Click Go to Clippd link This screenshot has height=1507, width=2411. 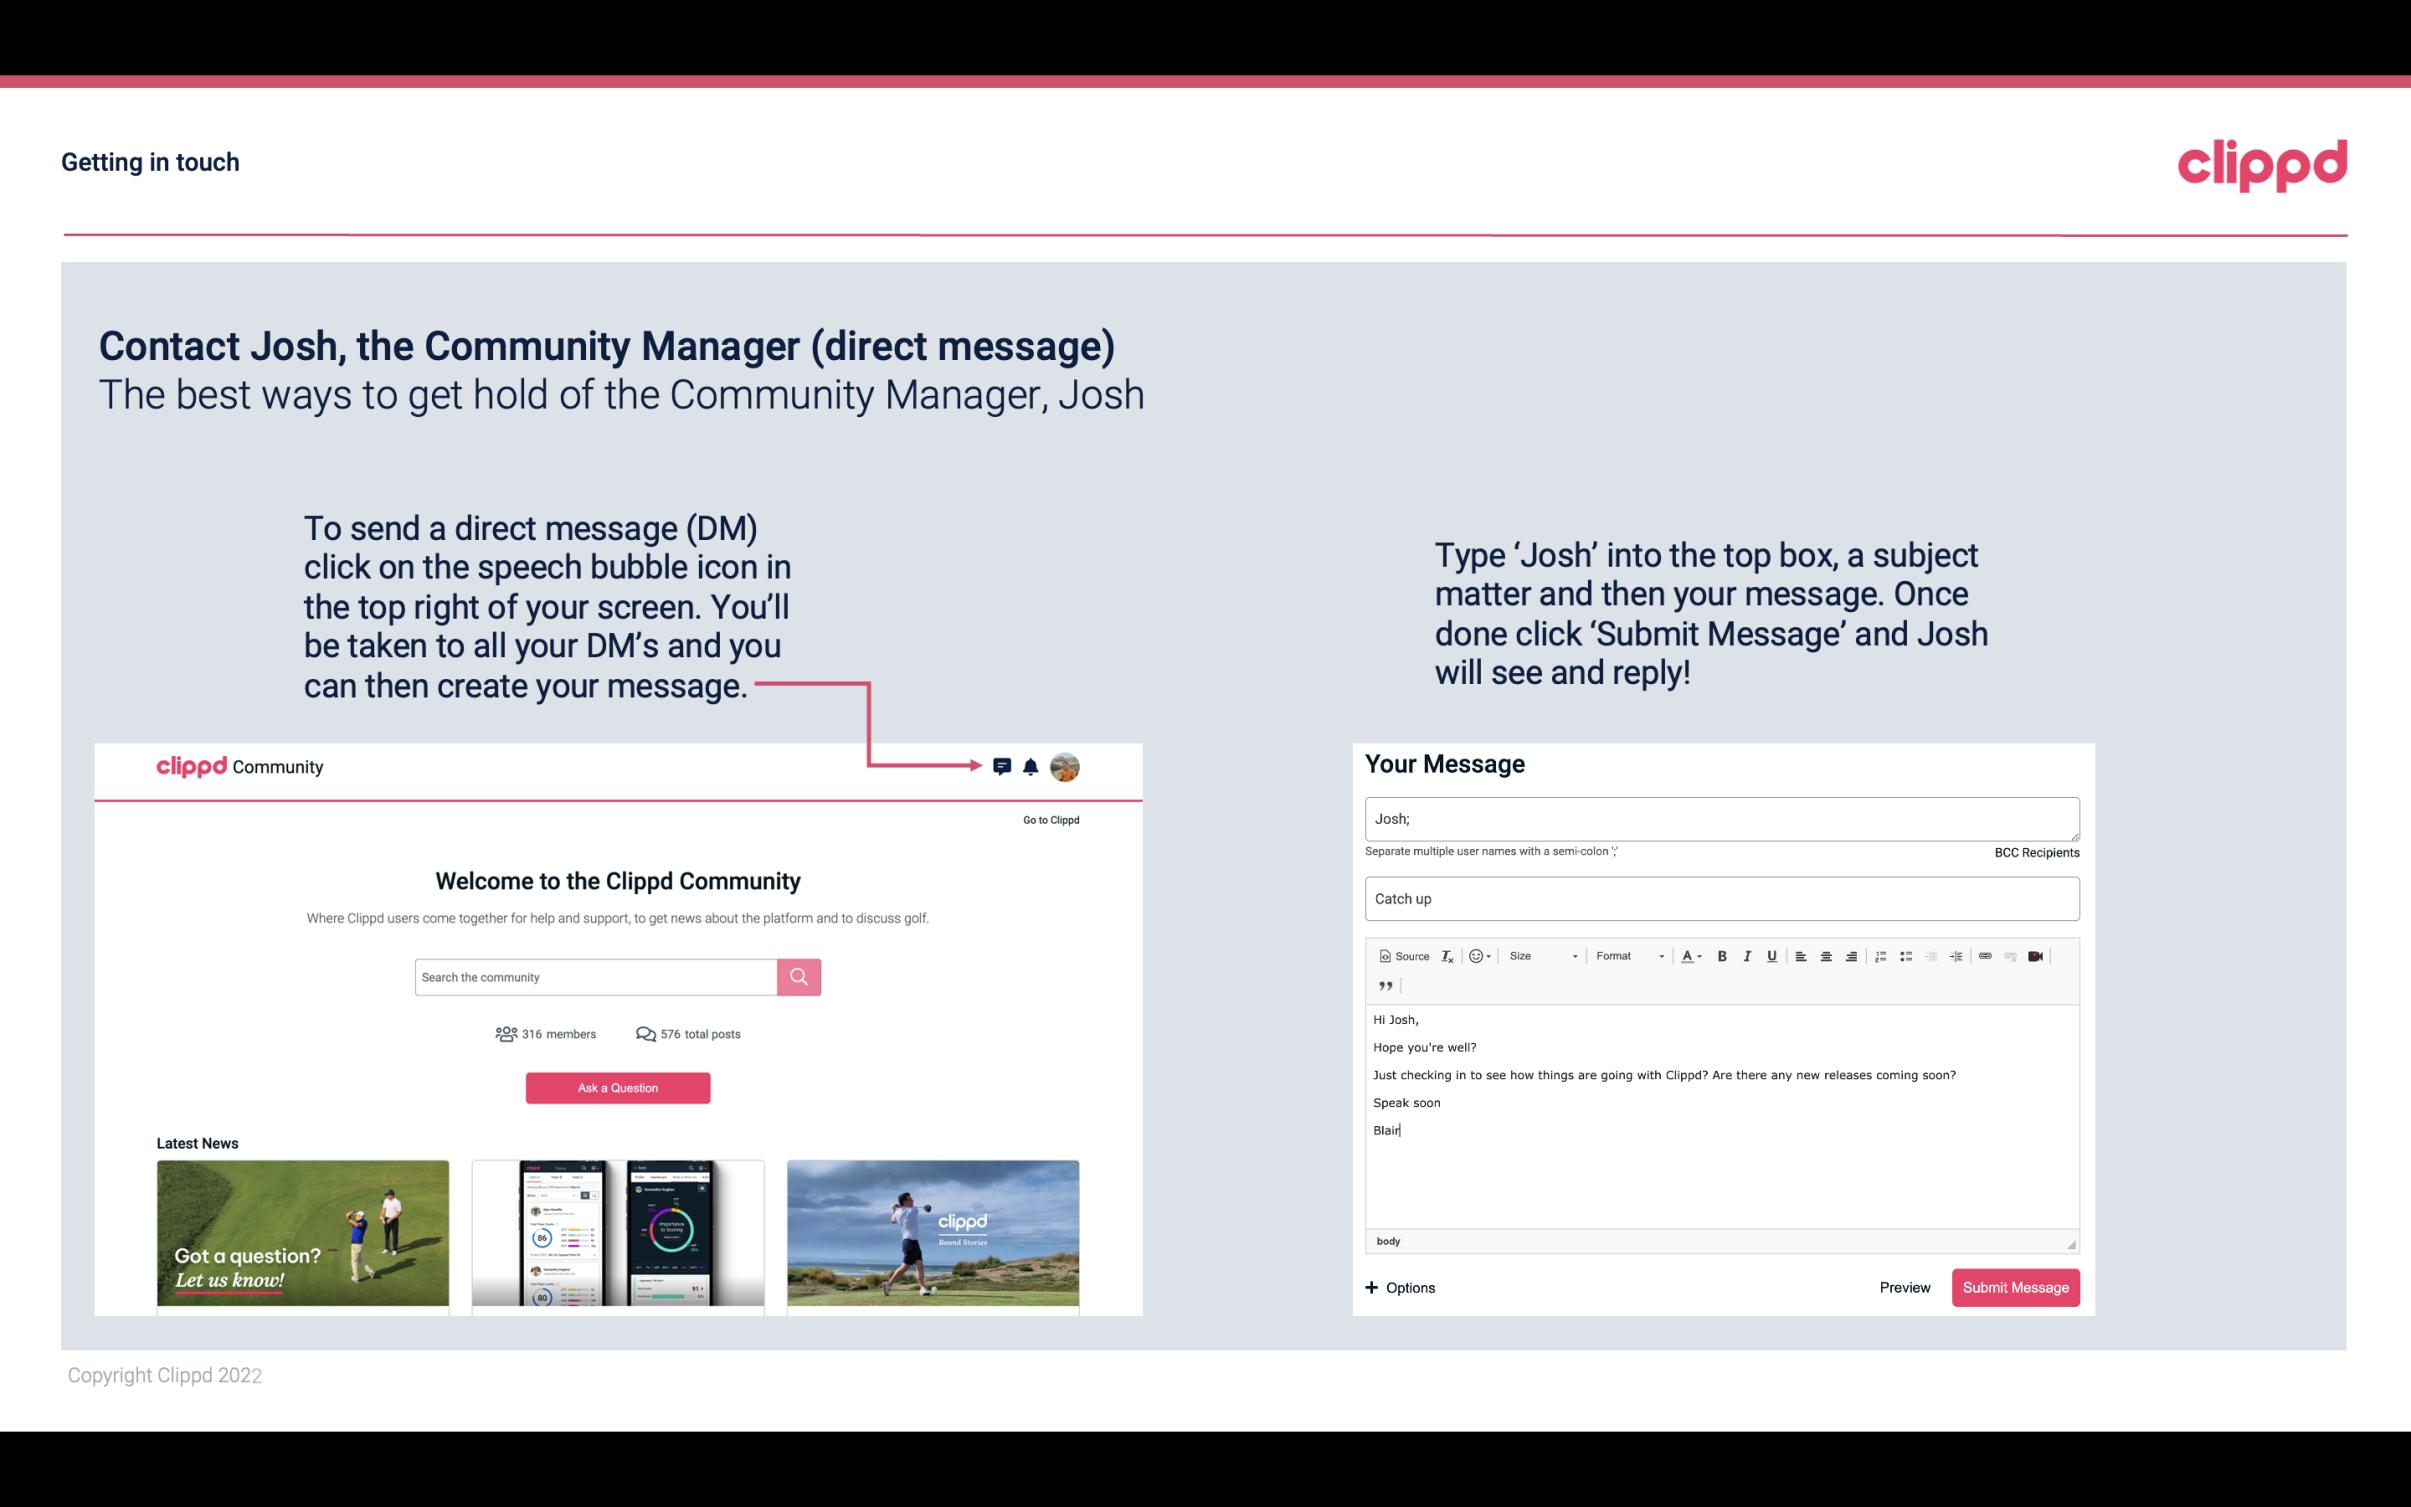[1050, 819]
